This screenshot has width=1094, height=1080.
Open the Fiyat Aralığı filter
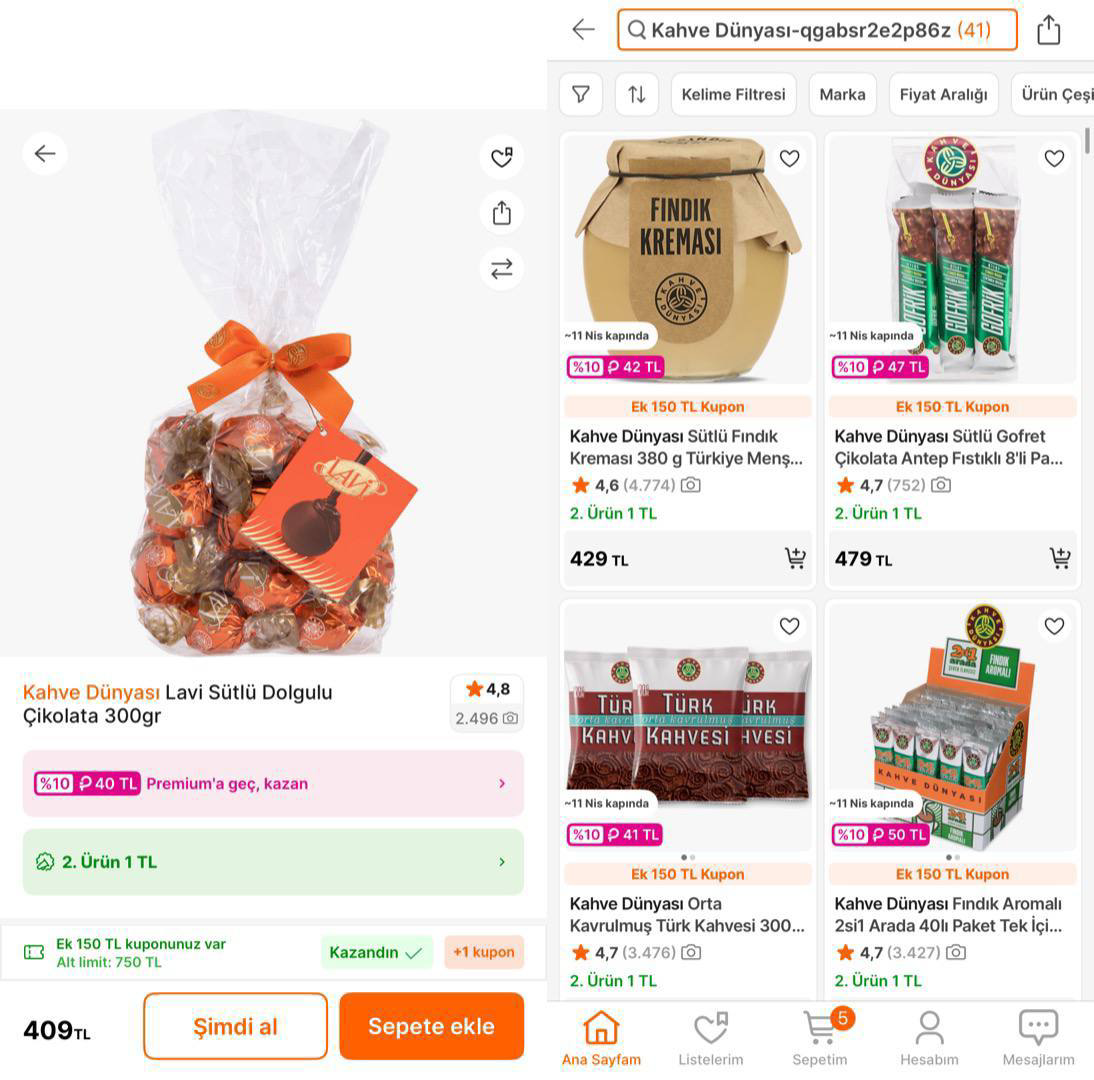pos(943,94)
